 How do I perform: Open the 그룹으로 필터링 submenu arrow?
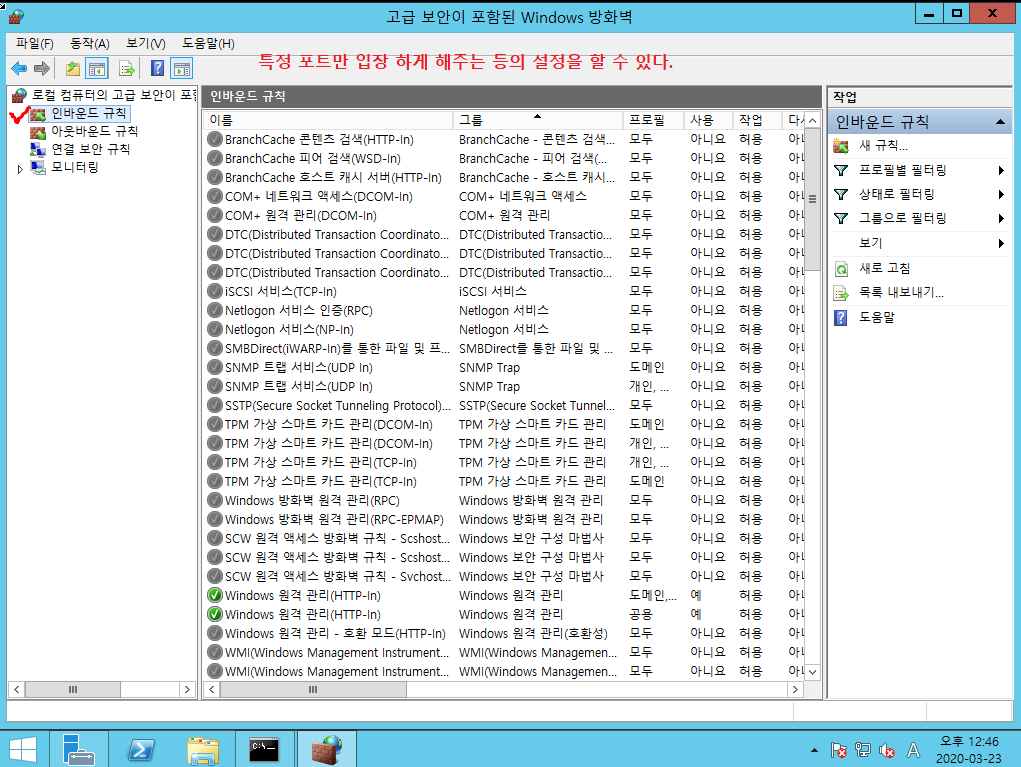pyautogui.click(x=1001, y=219)
